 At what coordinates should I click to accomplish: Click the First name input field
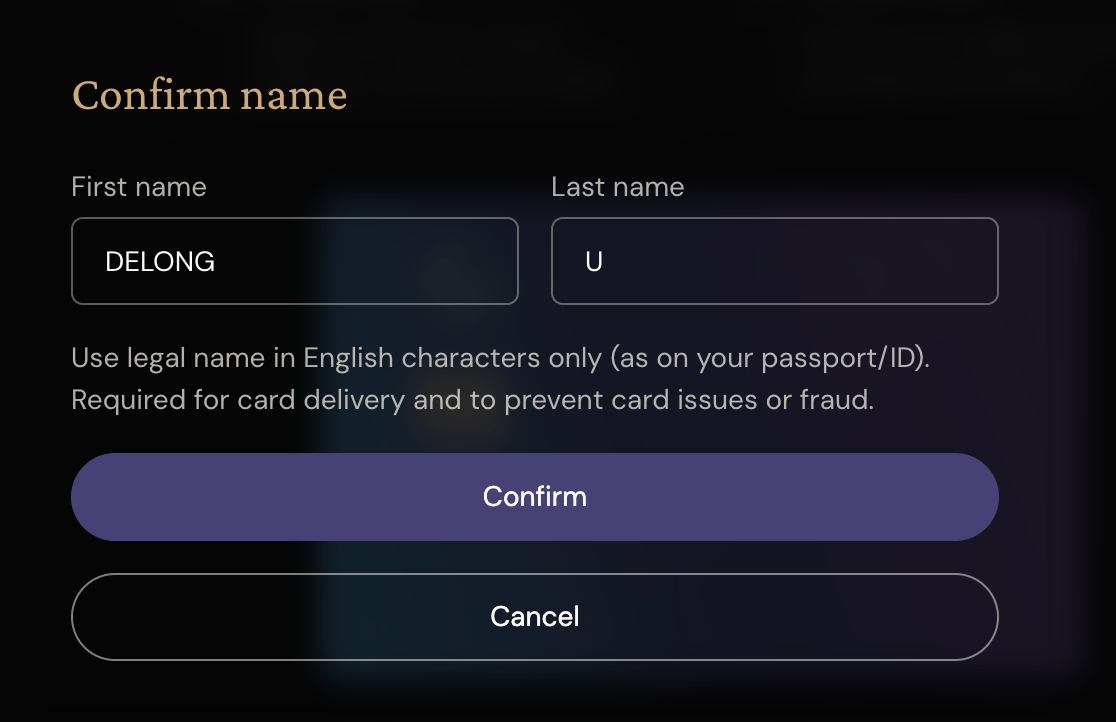294,261
